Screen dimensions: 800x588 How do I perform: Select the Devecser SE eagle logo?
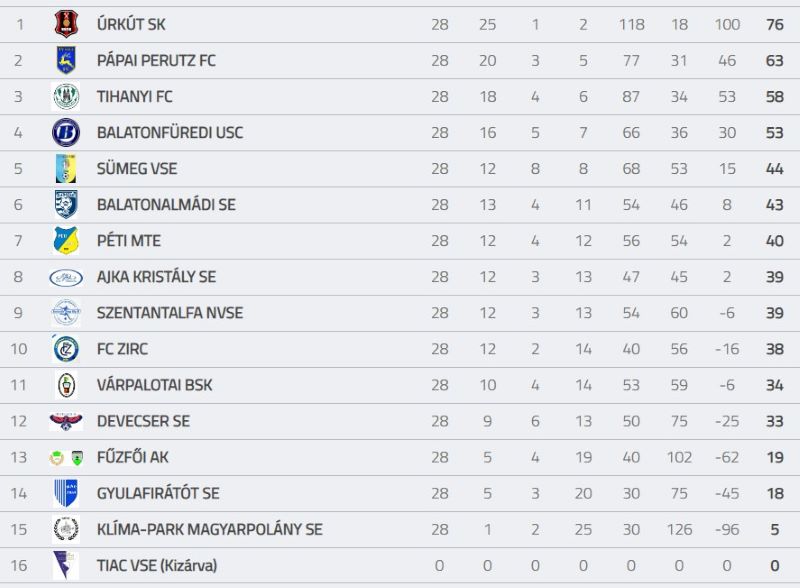[x=66, y=421]
